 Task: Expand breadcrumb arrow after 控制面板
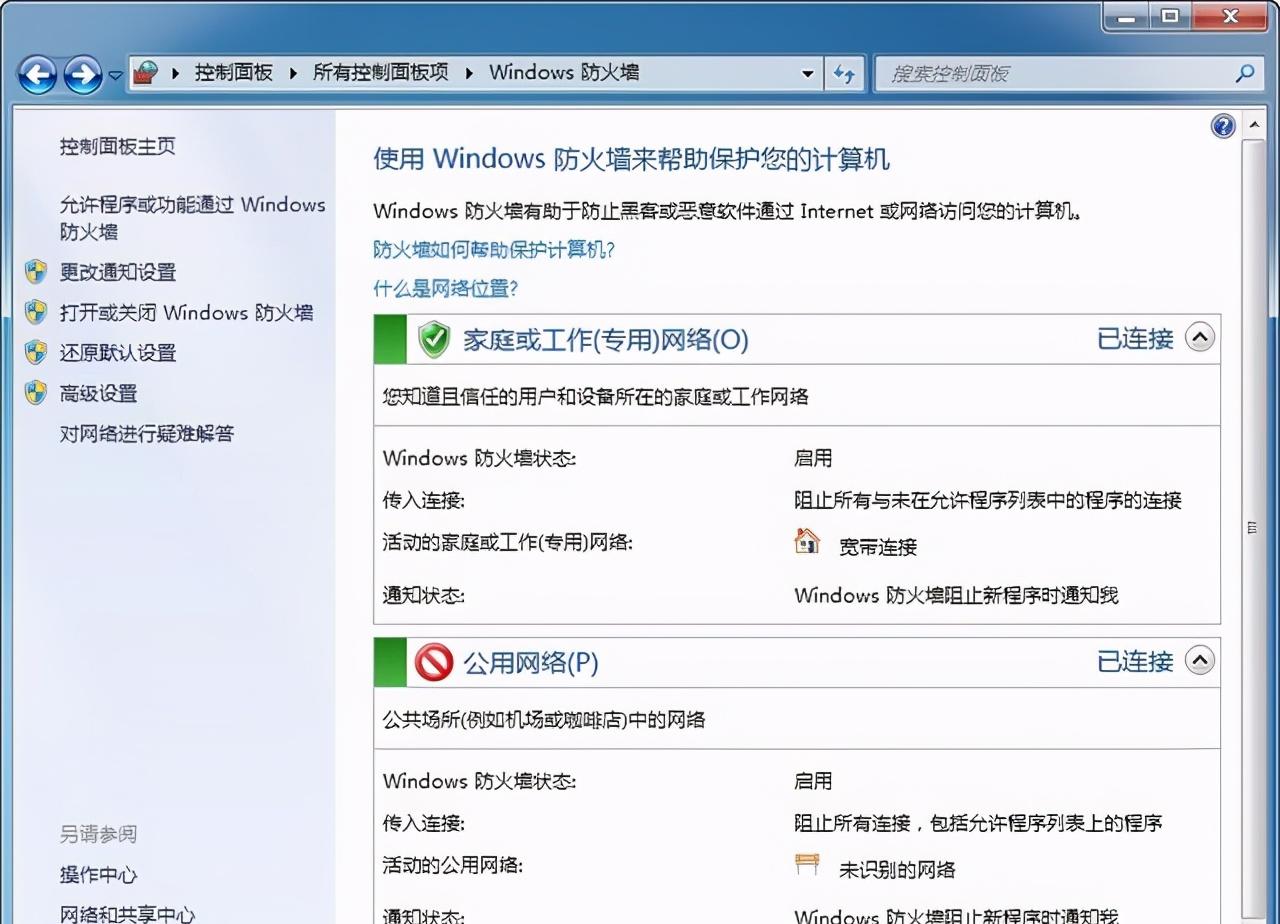(x=294, y=73)
